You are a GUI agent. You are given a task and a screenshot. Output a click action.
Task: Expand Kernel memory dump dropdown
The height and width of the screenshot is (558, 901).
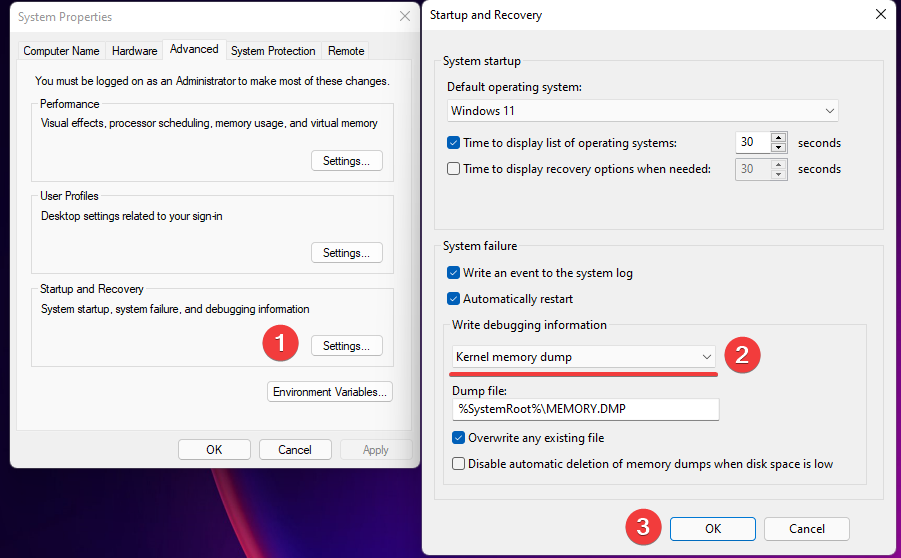[583, 357]
